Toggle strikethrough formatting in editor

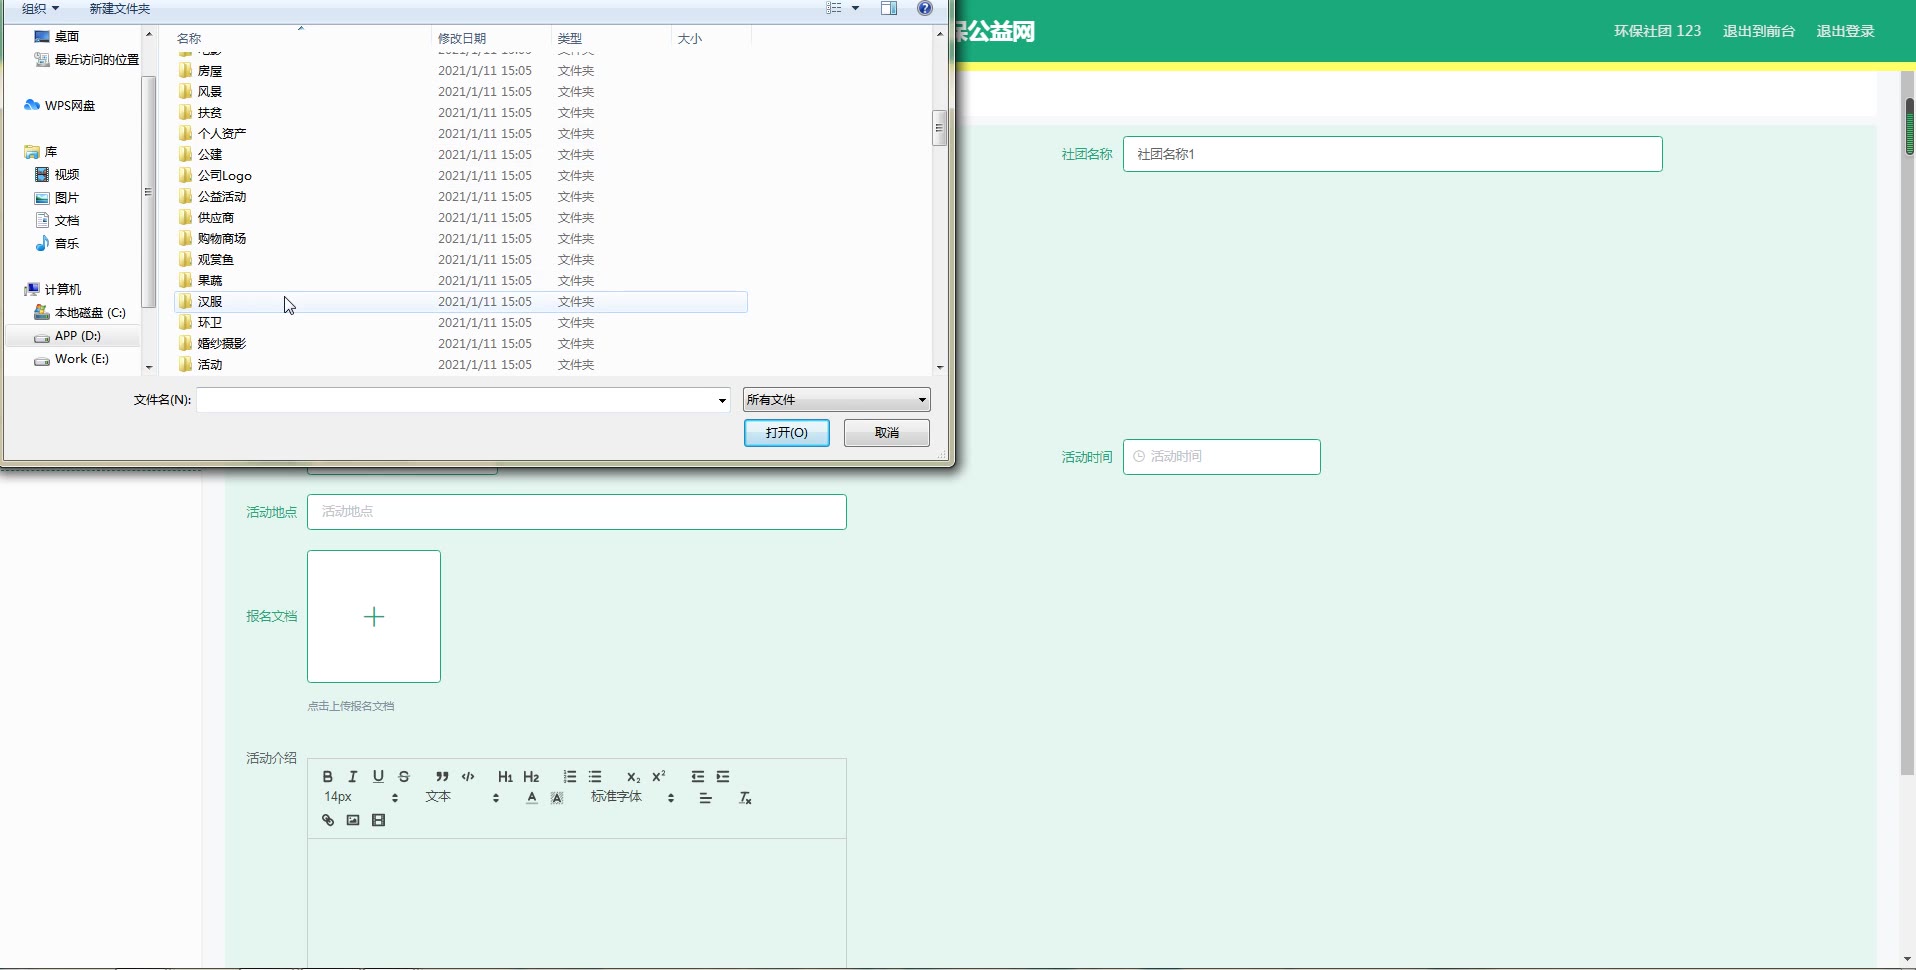click(404, 777)
